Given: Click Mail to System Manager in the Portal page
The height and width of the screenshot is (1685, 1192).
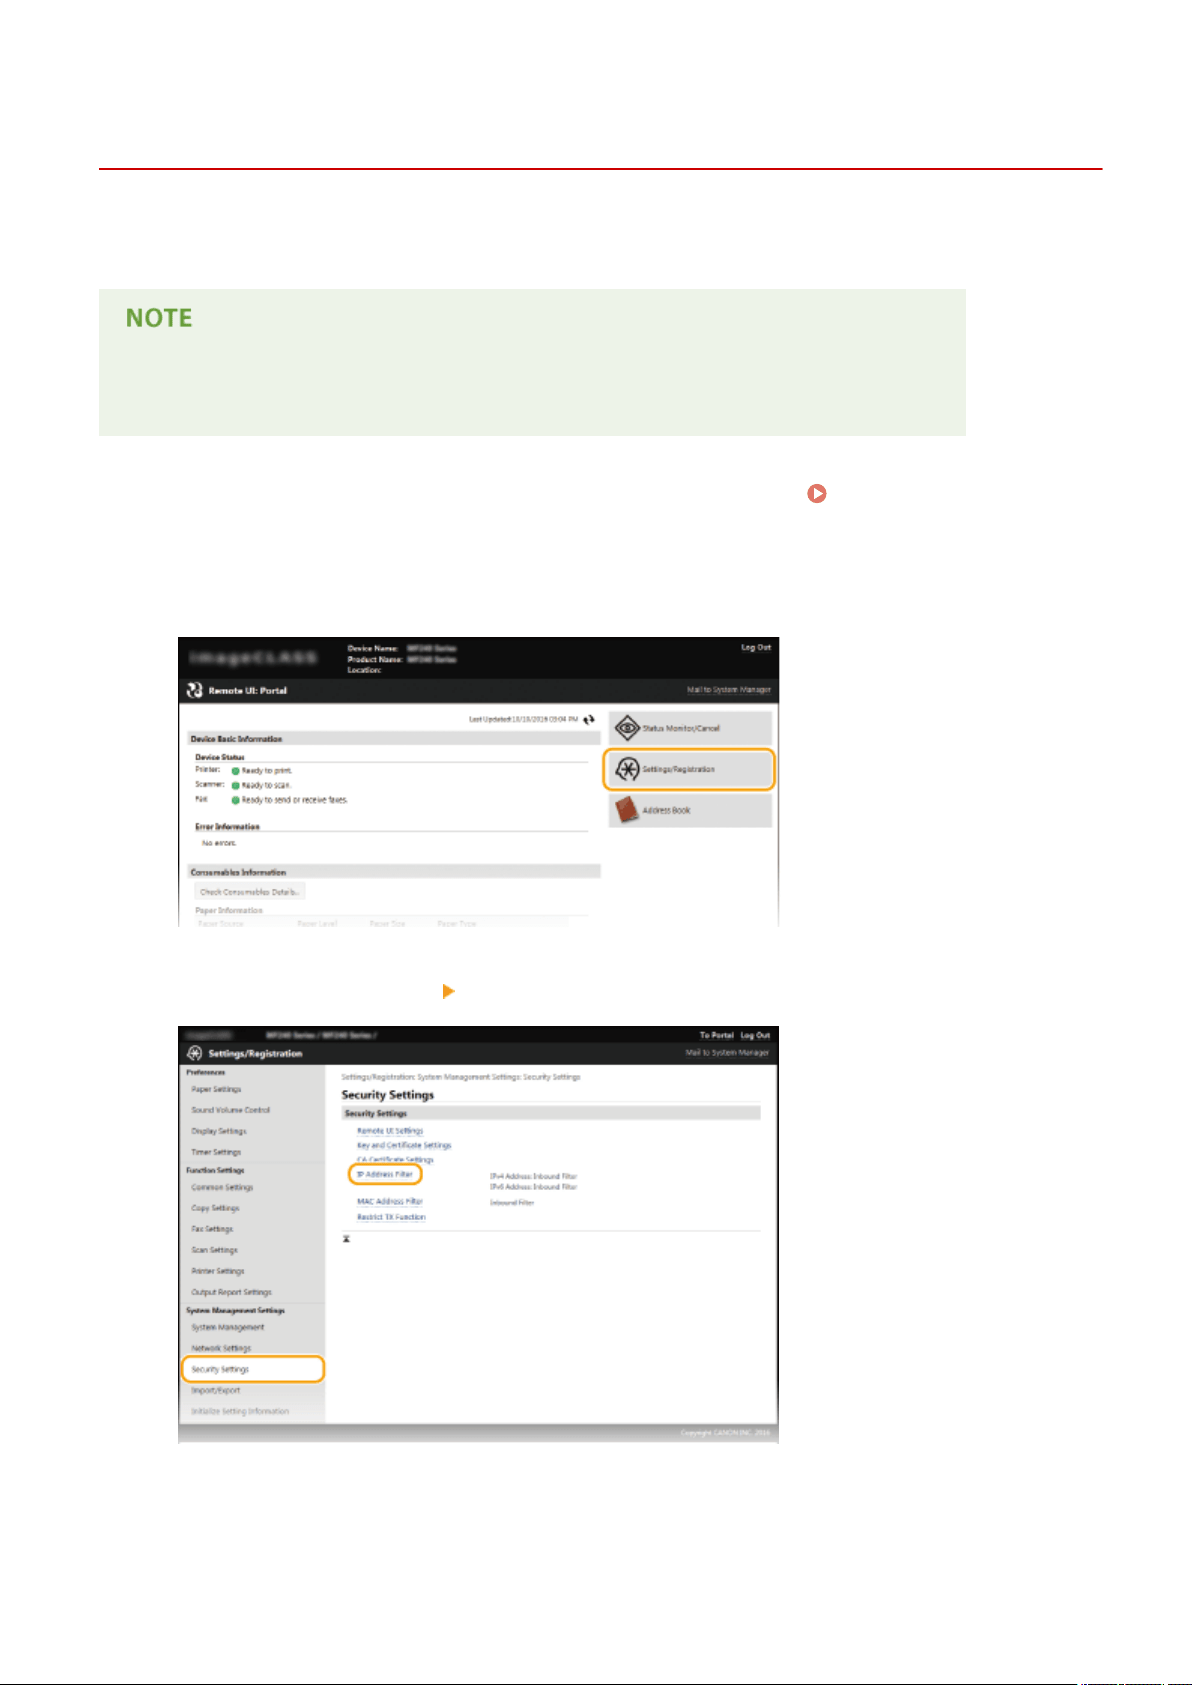Looking at the screenshot, I should pos(729,690).
